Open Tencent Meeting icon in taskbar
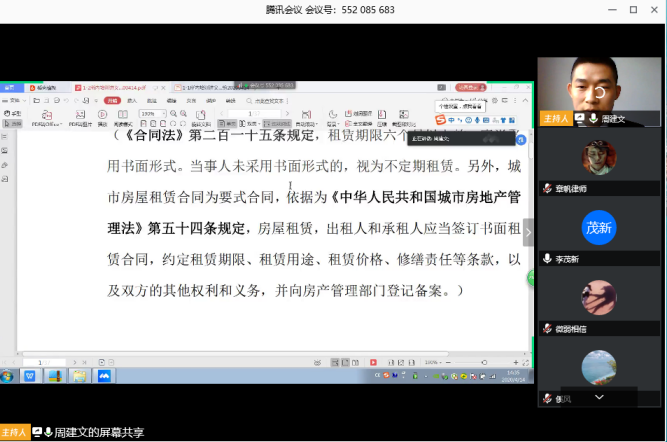 point(103,376)
